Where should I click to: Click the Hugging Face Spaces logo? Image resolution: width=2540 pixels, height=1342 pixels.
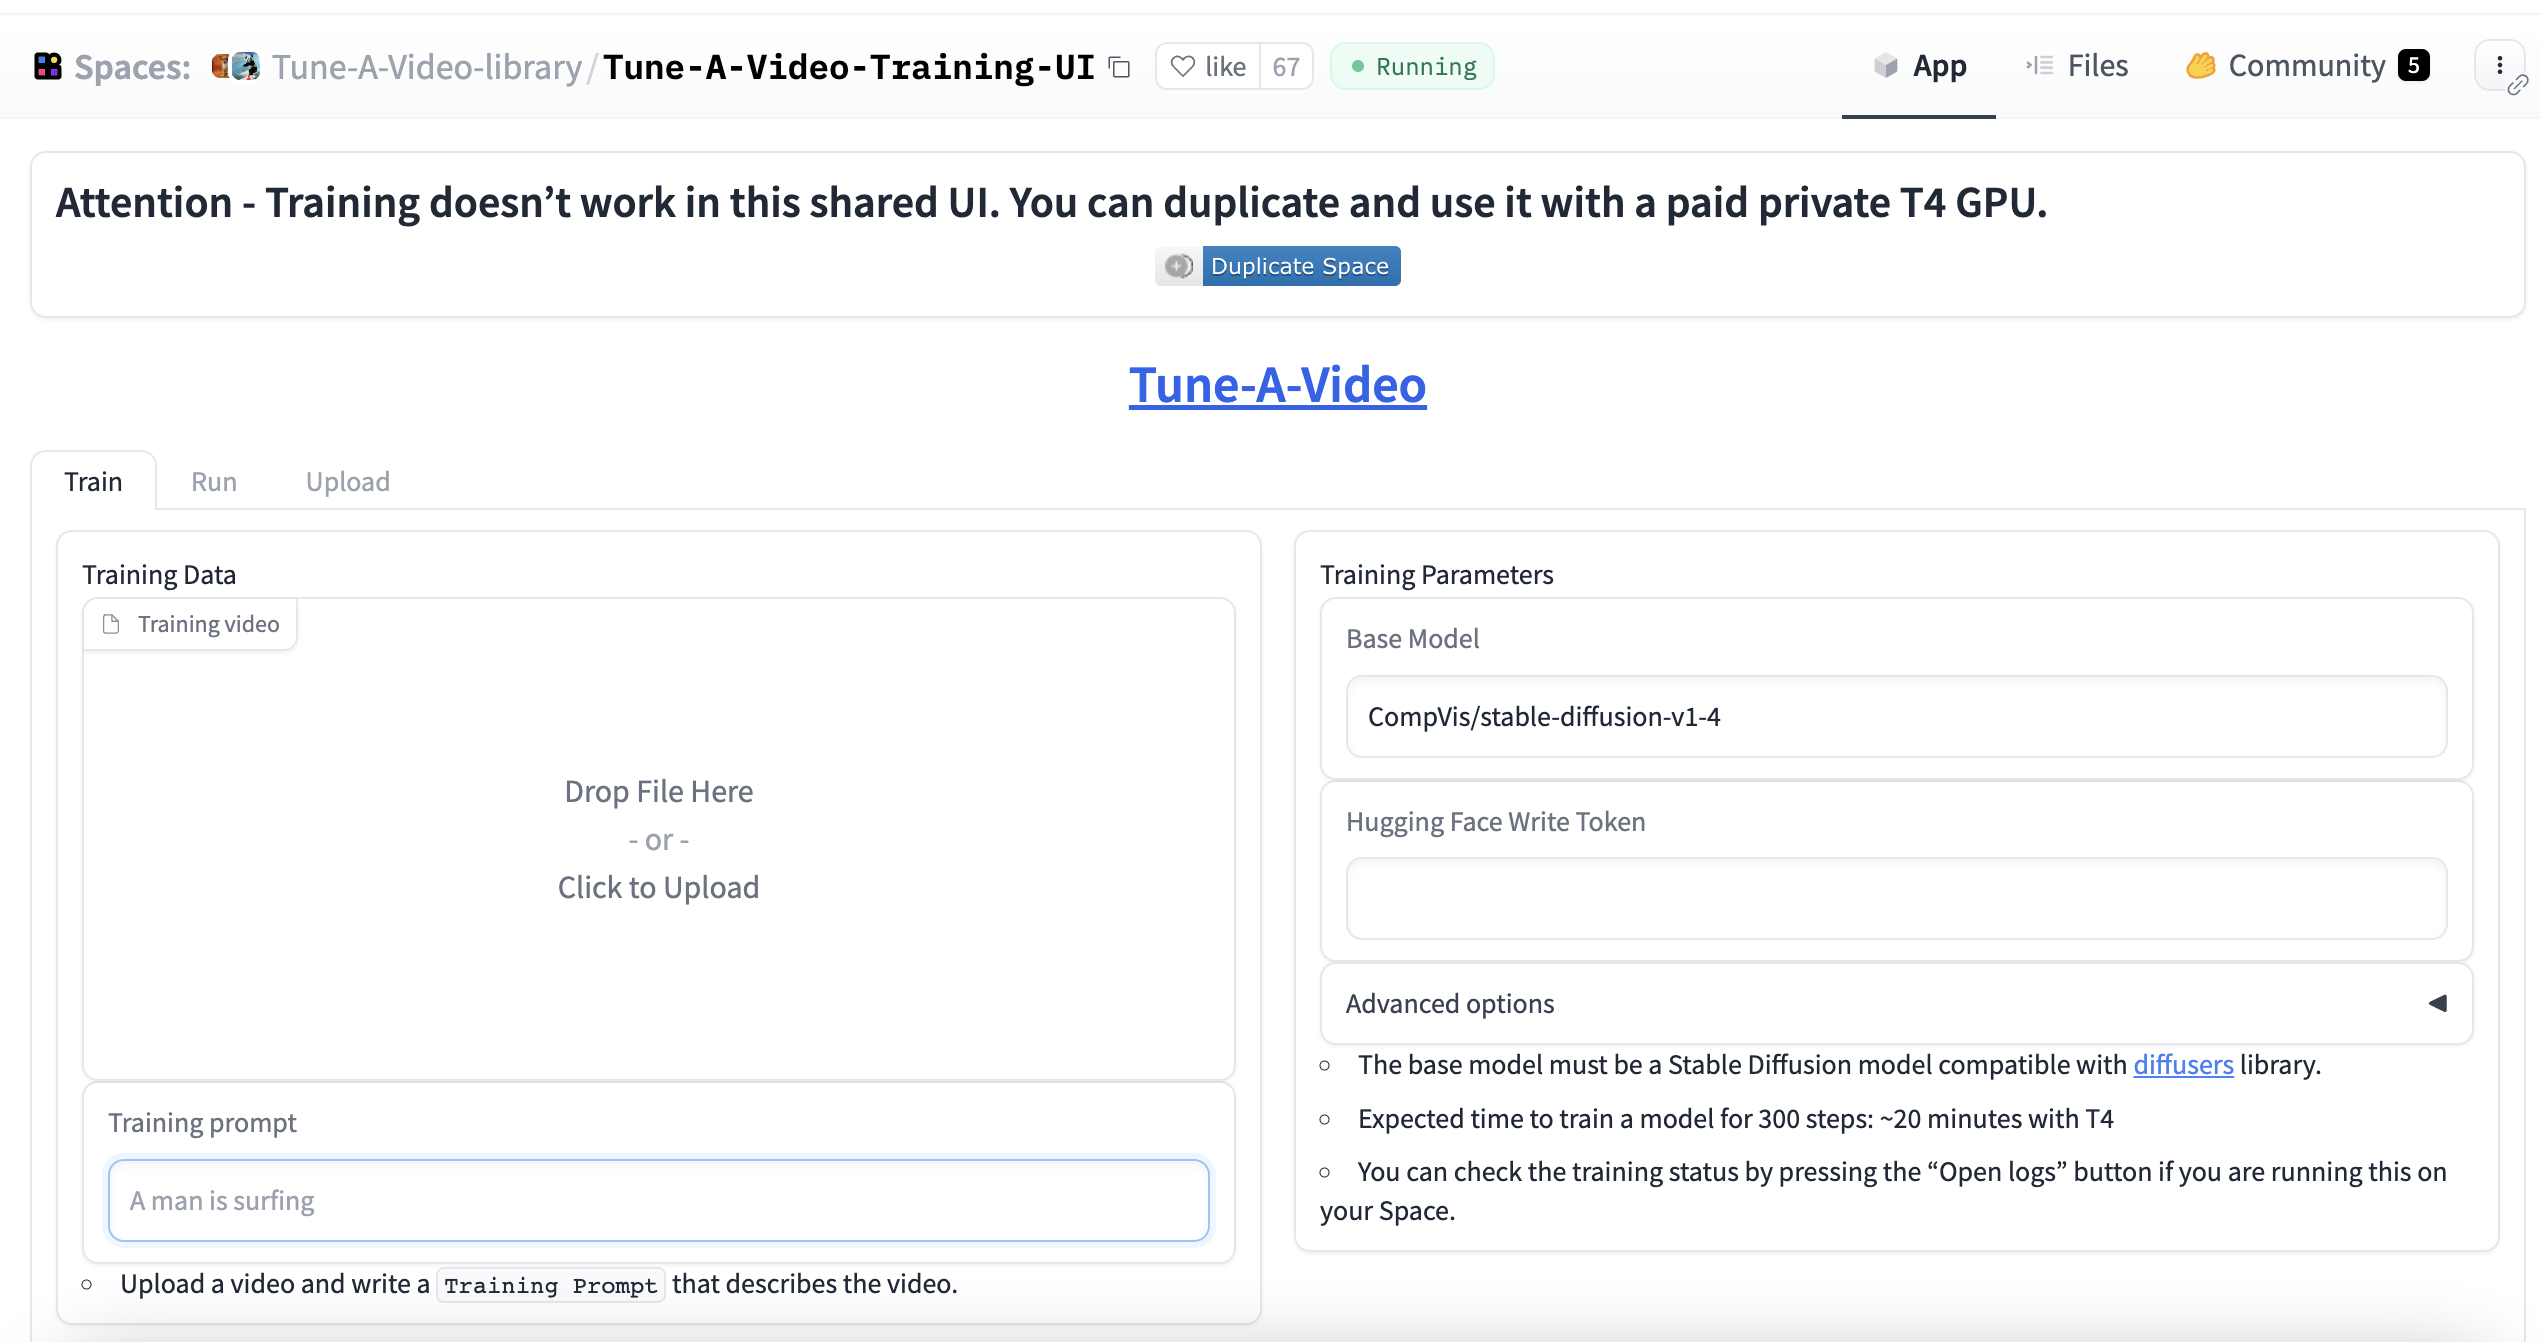point(47,65)
